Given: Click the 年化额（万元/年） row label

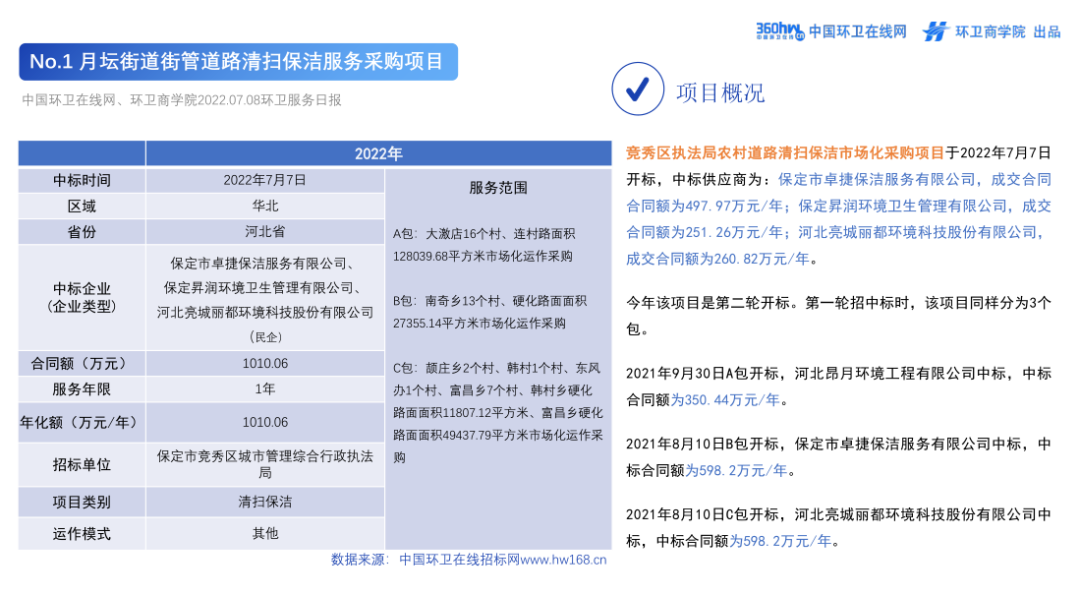Looking at the screenshot, I should [x=82, y=422].
